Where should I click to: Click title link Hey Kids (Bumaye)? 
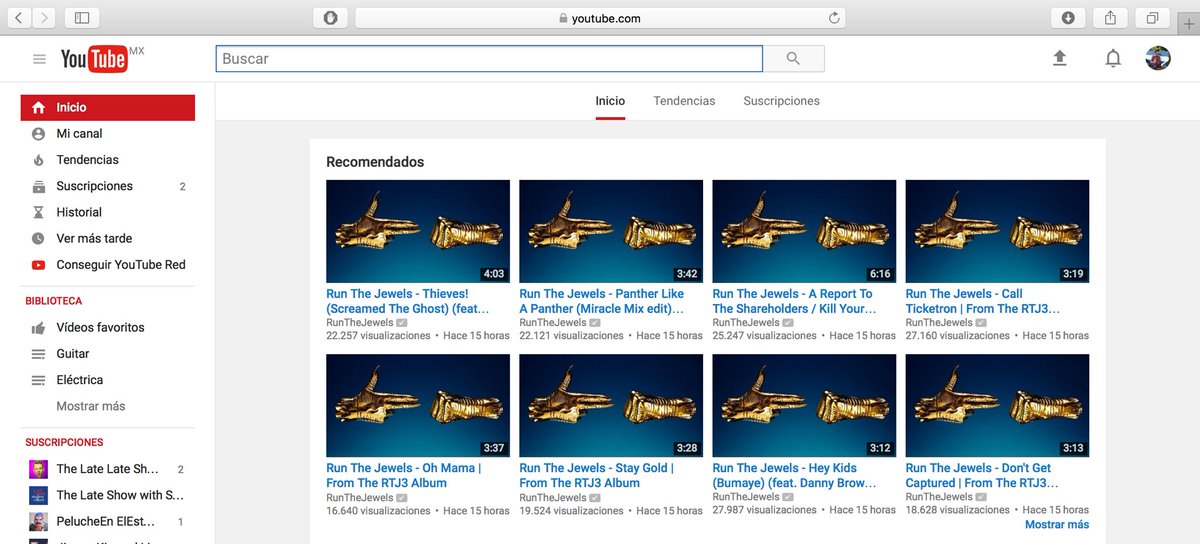click(x=794, y=475)
